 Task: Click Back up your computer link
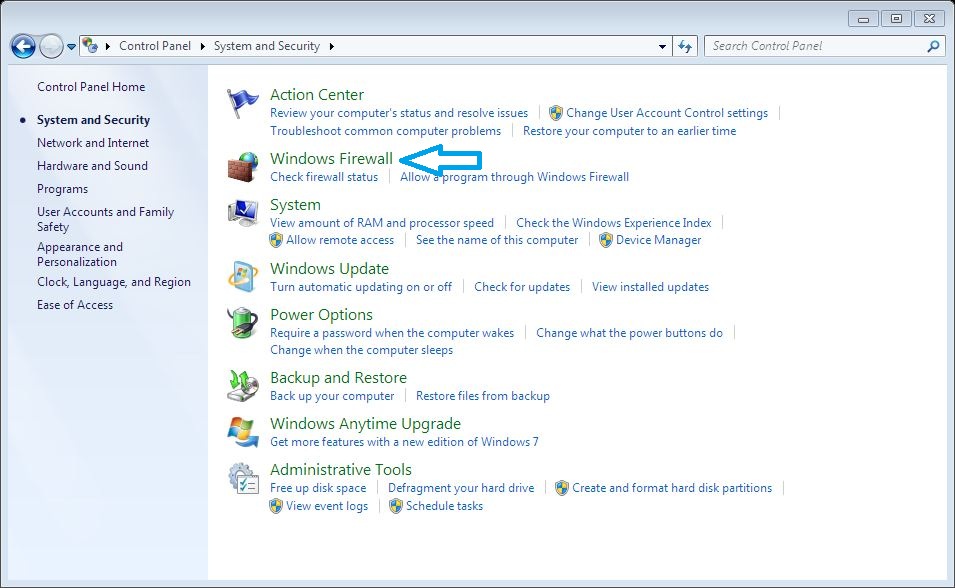(x=332, y=396)
